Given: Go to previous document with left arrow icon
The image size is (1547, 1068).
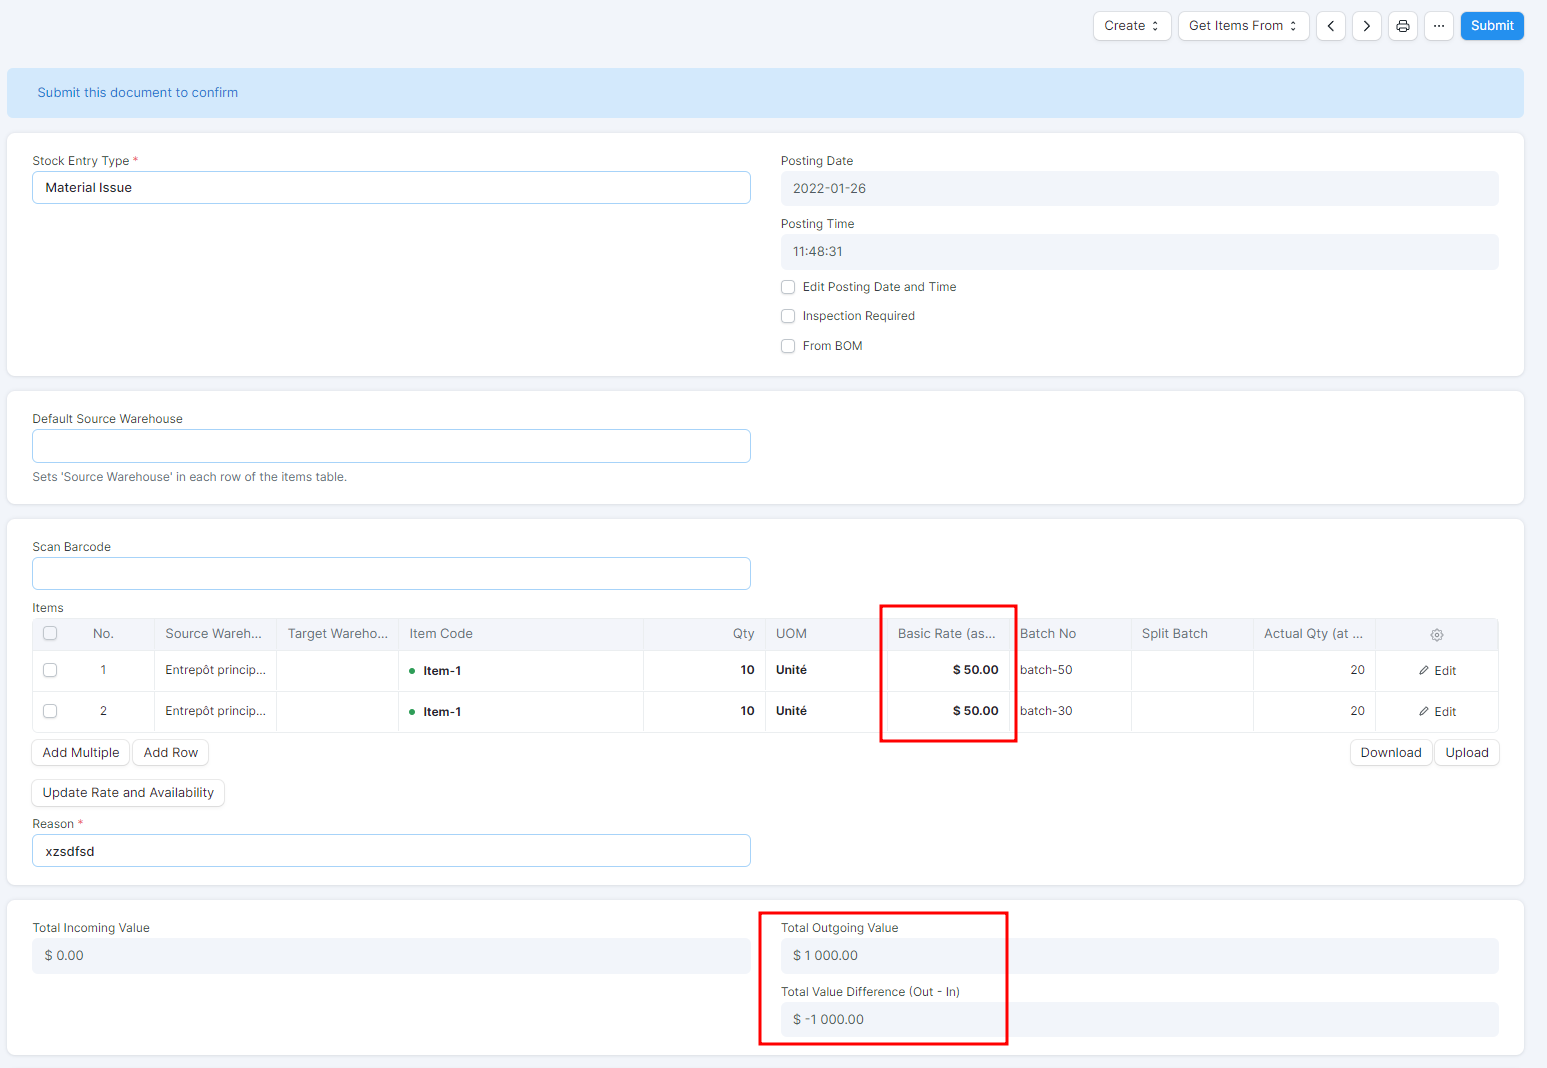Looking at the screenshot, I should (1330, 25).
